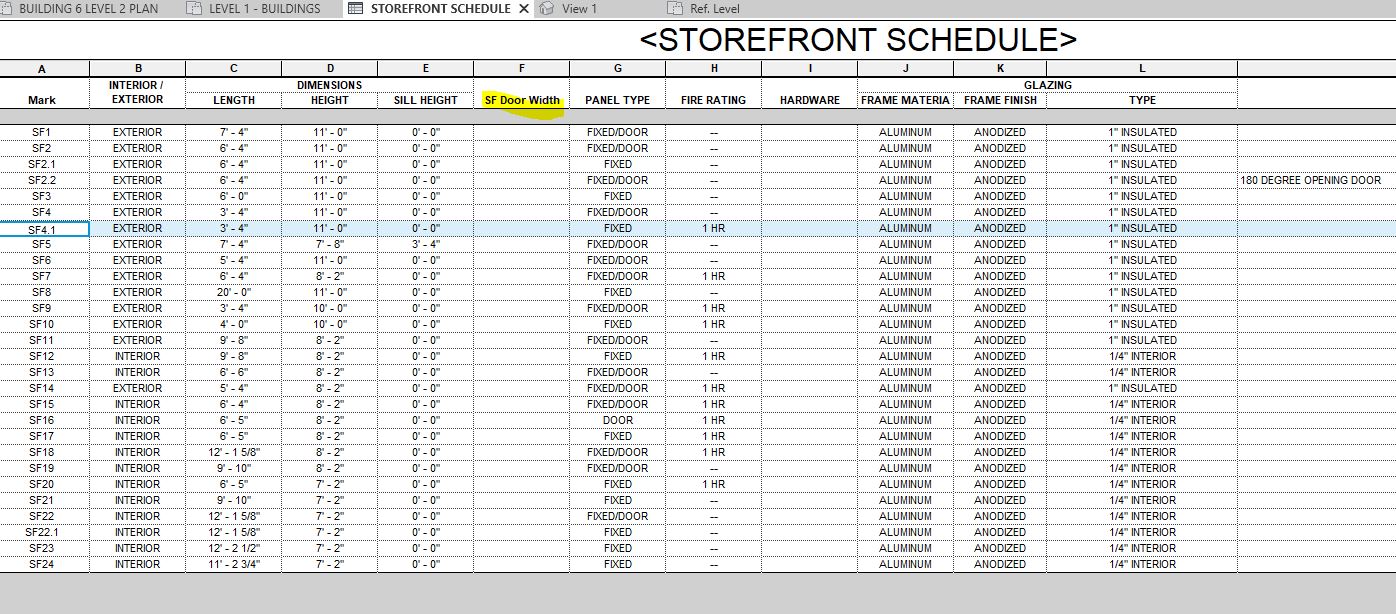Click the PANEL TYPE column header

coord(617,100)
